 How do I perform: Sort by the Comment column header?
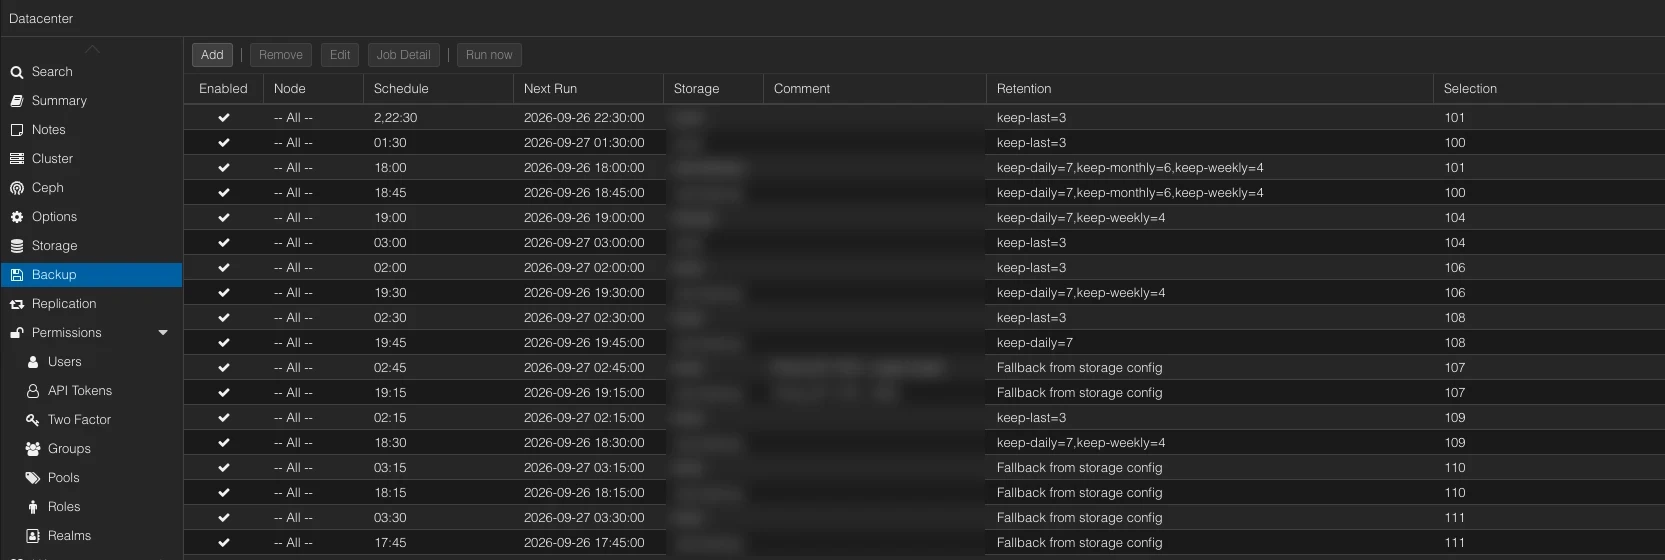pyautogui.click(x=874, y=89)
